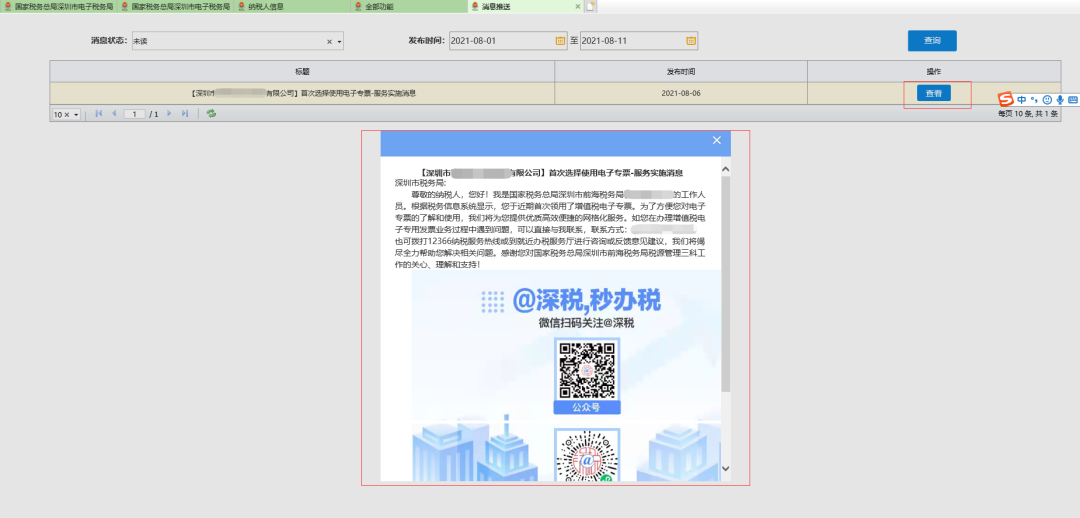Refresh the message list

point(211,114)
